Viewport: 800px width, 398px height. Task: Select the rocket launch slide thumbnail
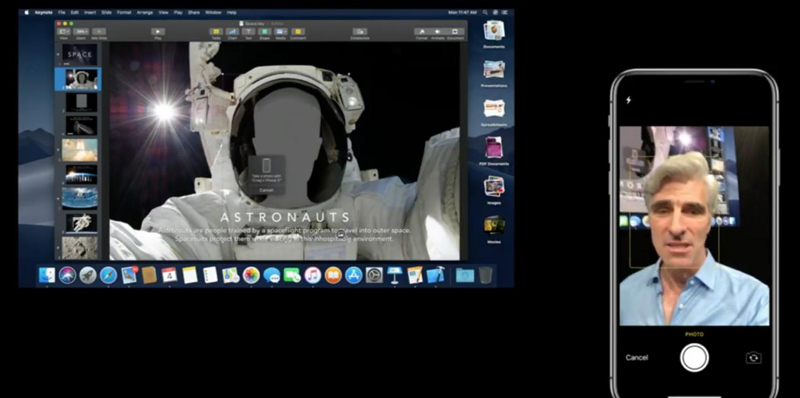[x=80, y=150]
